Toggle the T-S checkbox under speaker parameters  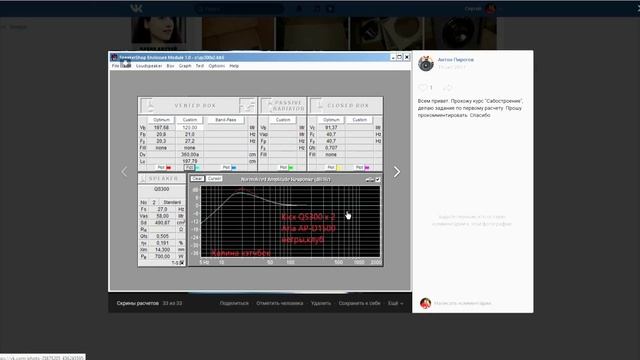coord(182,263)
